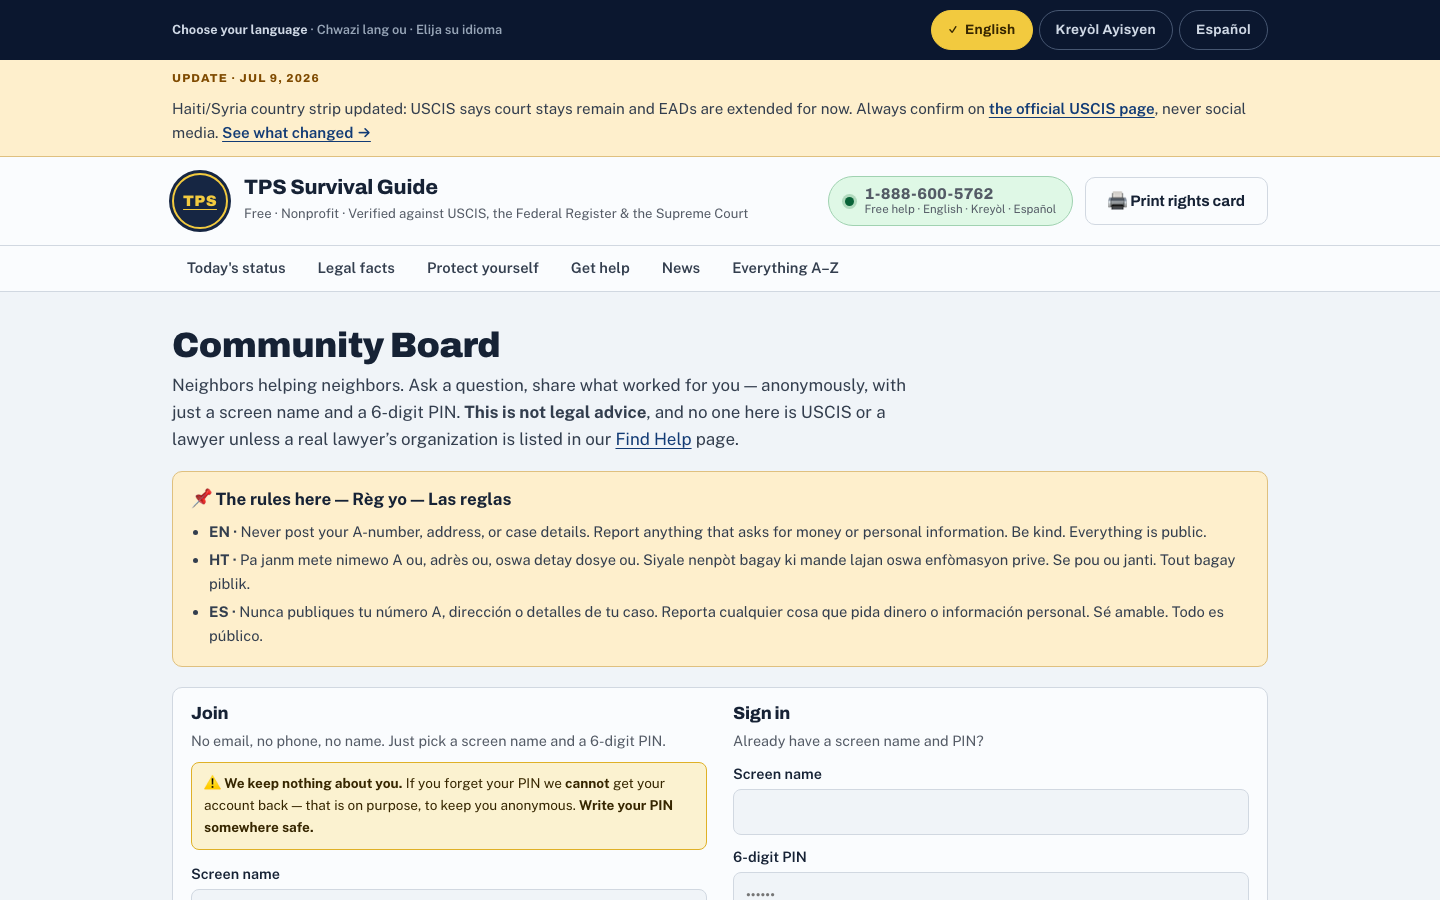Click the warning triangle icon in Join notice
1440x900 pixels.
coord(212,783)
